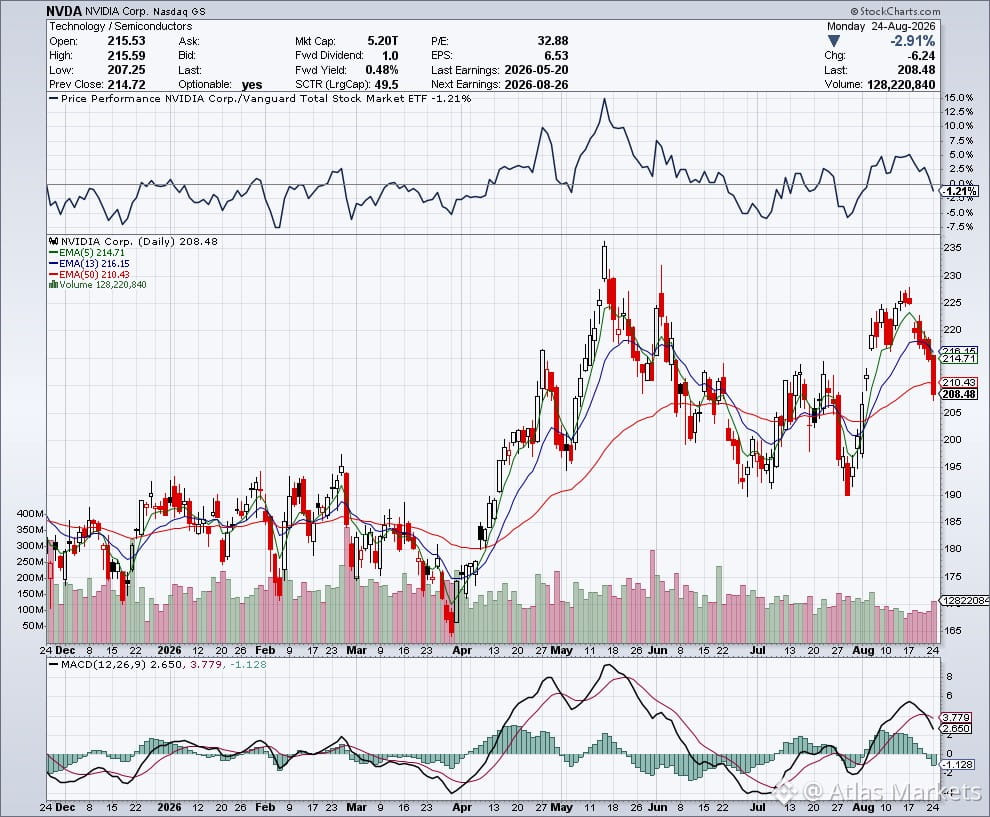990x817 pixels.
Task: Click the Chg value -6.24
Action: [x=921, y=56]
